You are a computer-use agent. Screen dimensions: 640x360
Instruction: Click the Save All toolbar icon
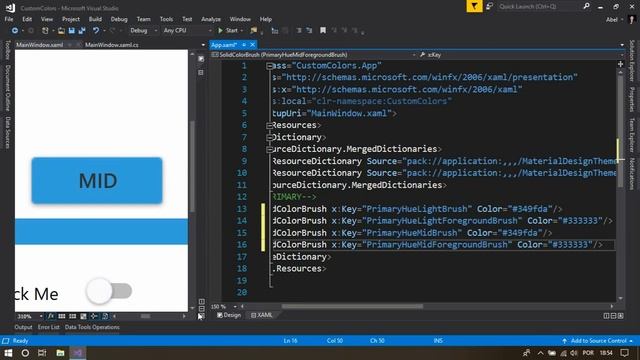(82, 31)
